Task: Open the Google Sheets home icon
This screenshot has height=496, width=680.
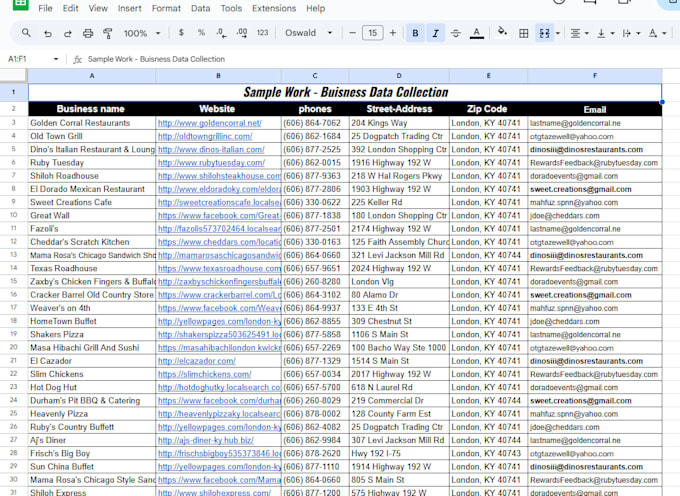Action: 20,4
